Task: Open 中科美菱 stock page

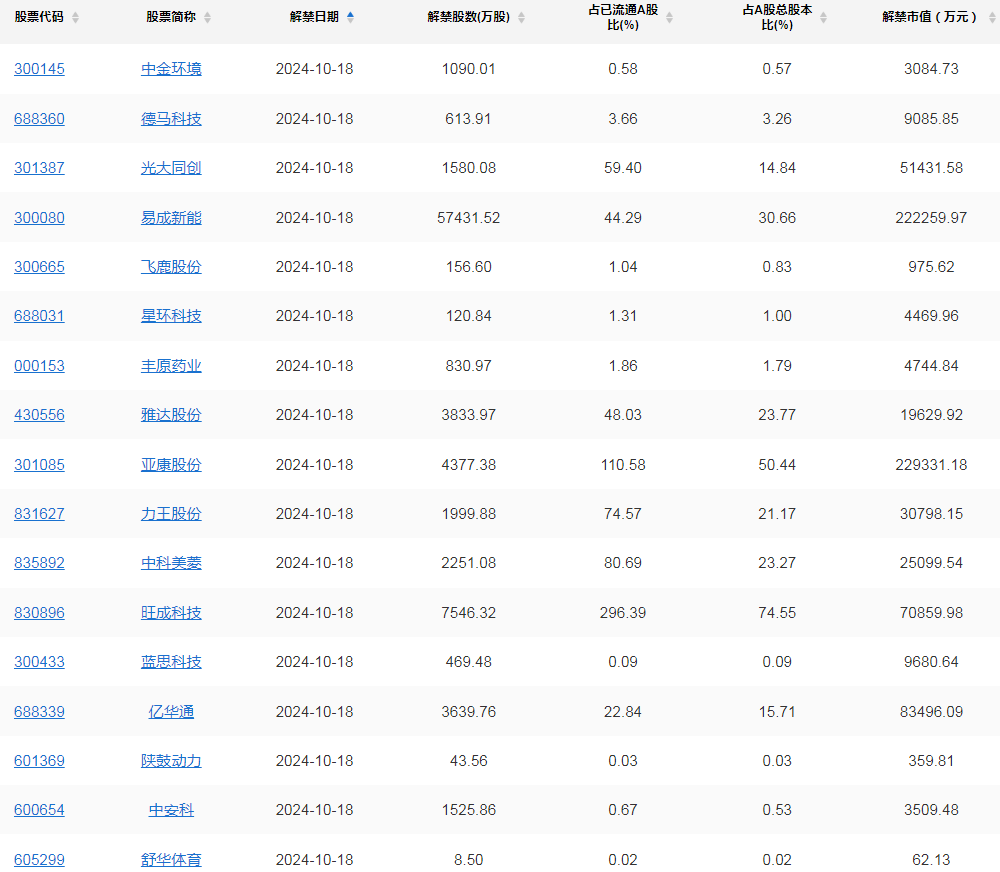Action: click(x=171, y=563)
